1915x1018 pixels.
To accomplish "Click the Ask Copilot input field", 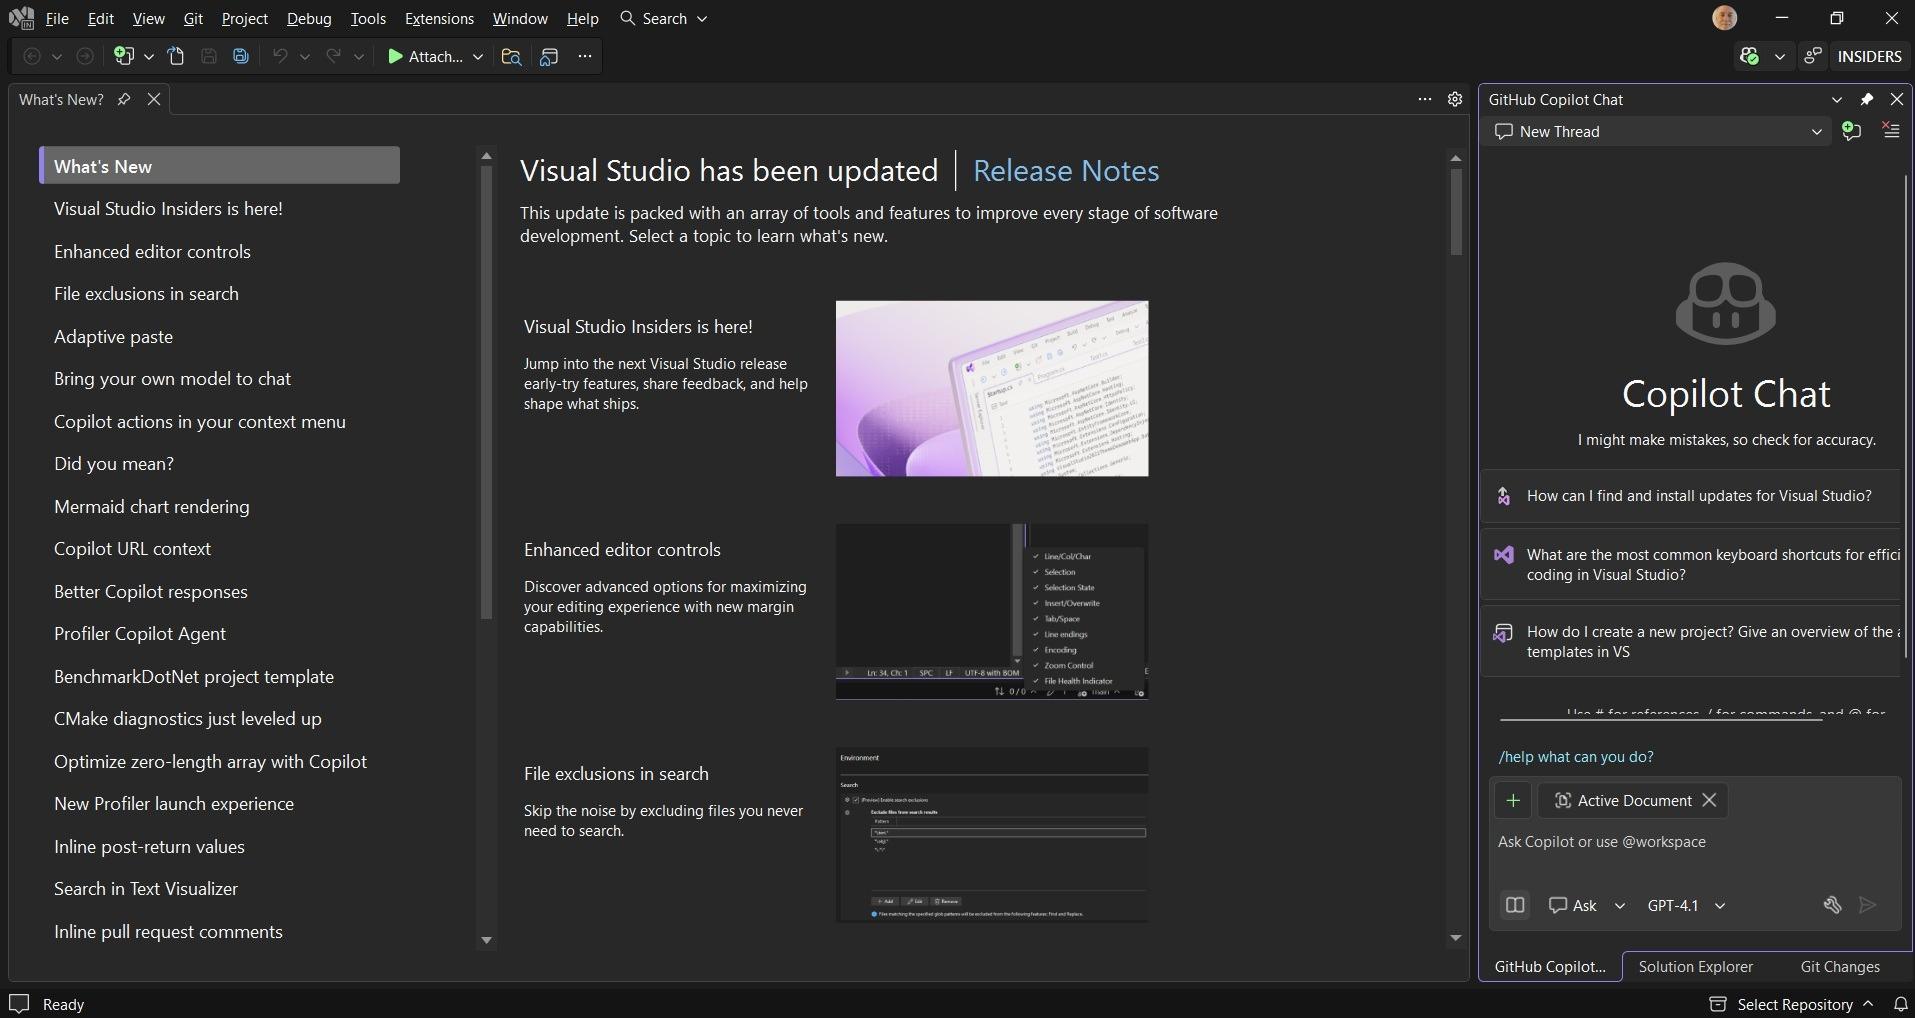I will coord(1695,842).
